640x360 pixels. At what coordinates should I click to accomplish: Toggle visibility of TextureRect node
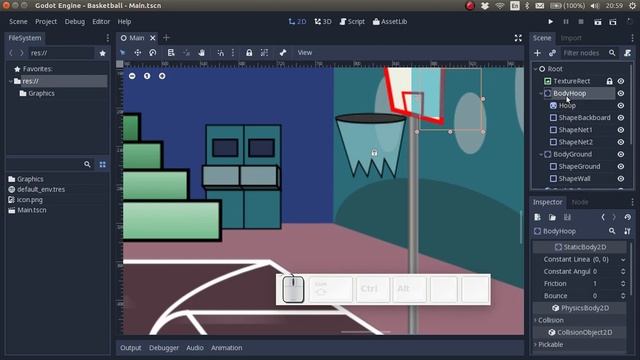tap(621, 81)
